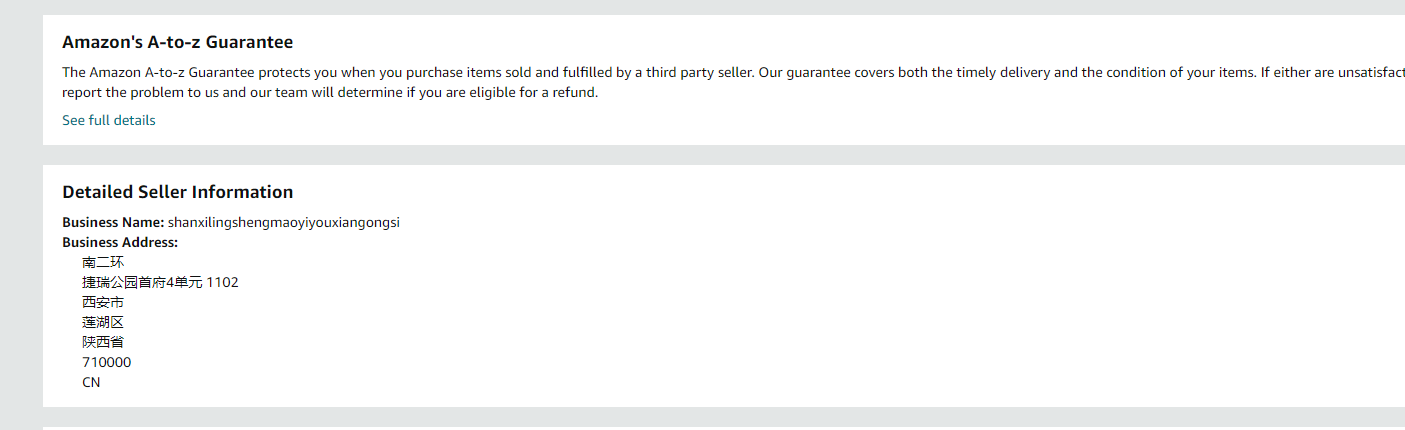
Task: Click the Business Address label
Action: click(119, 242)
